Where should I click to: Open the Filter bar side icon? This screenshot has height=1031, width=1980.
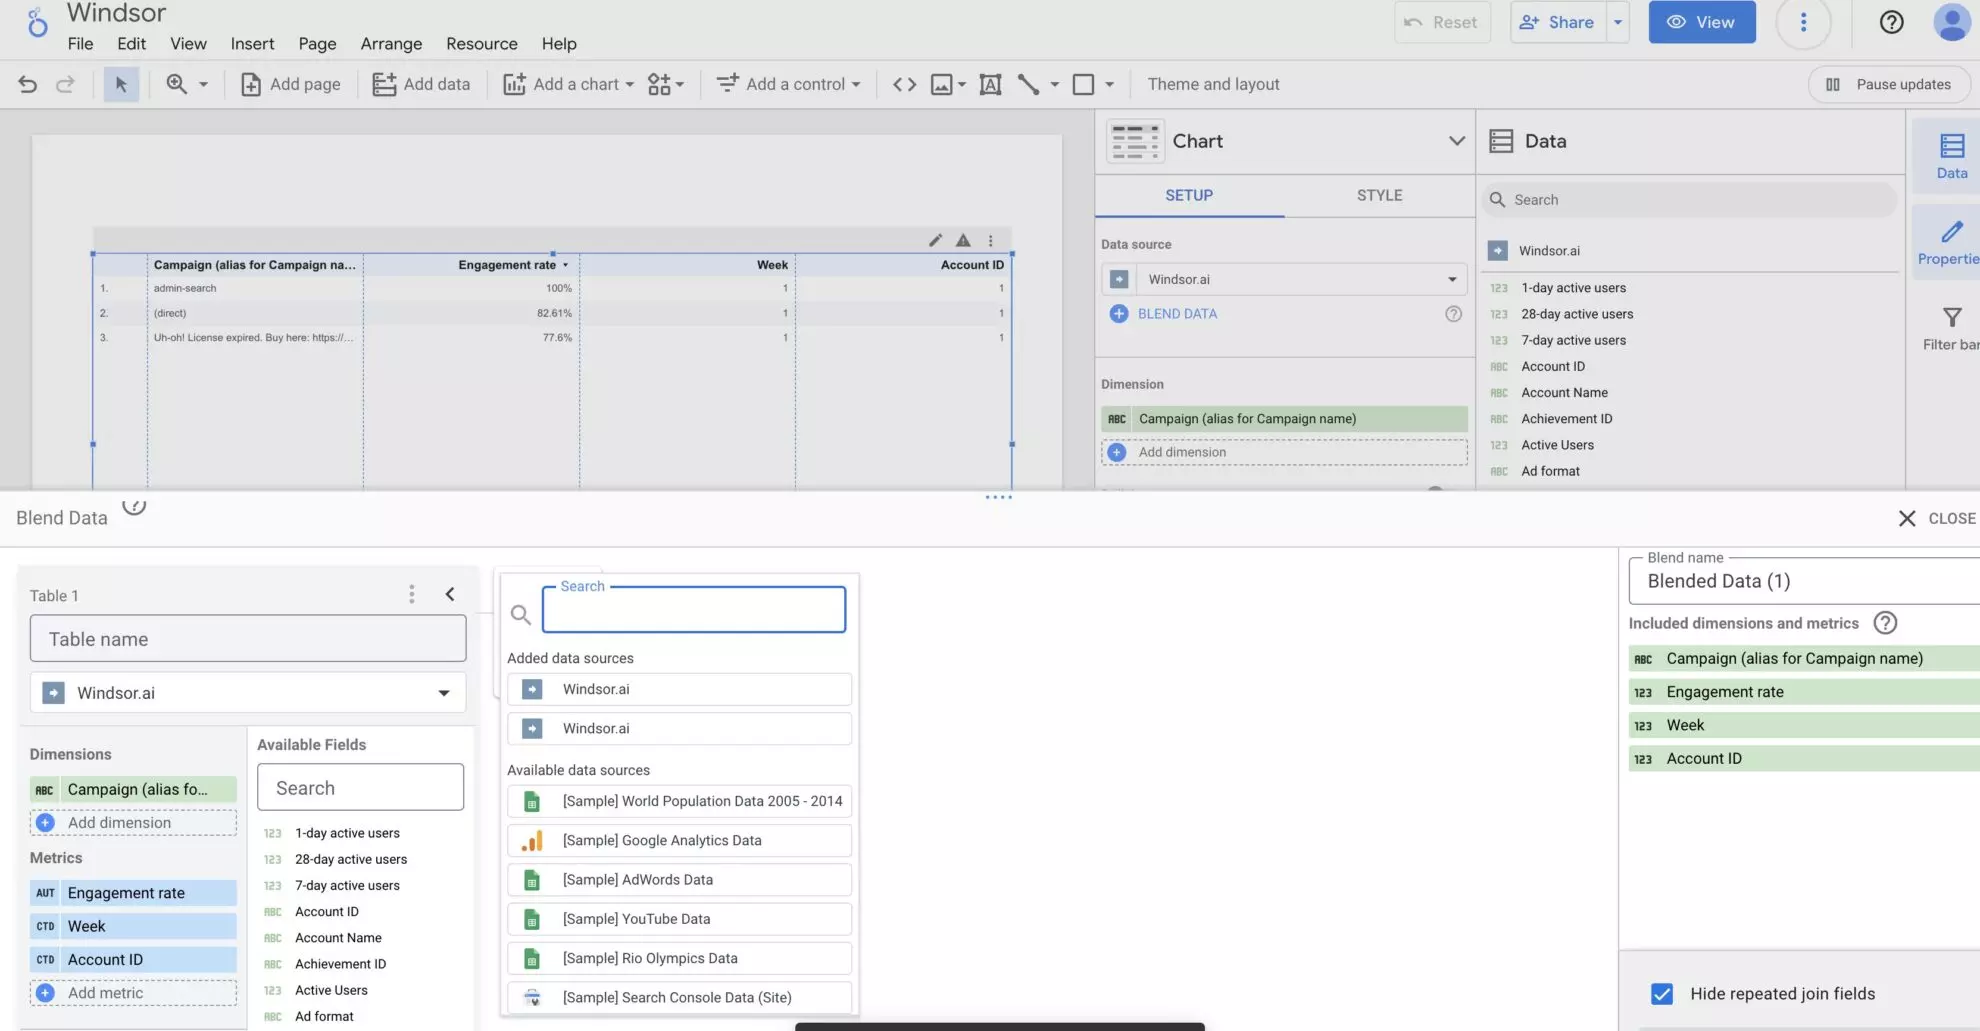click(1951, 329)
